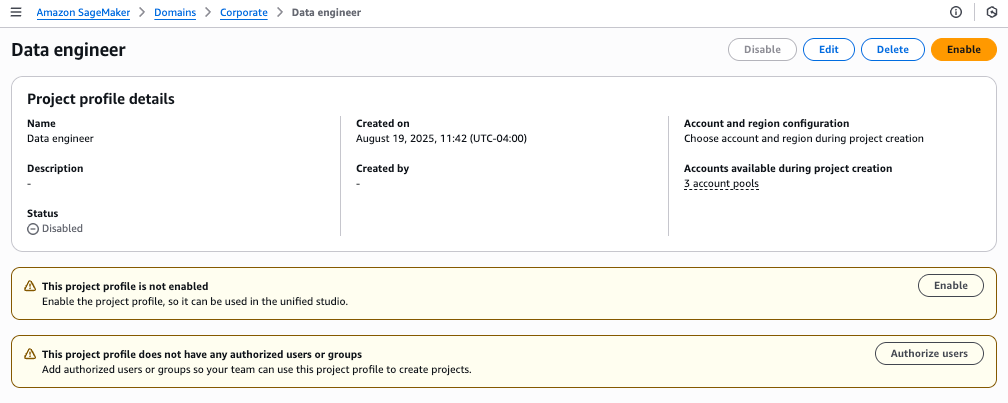This screenshot has width=1008, height=403.
Task: Select the Data engineer breadcrumb item
Action: pos(326,12)
